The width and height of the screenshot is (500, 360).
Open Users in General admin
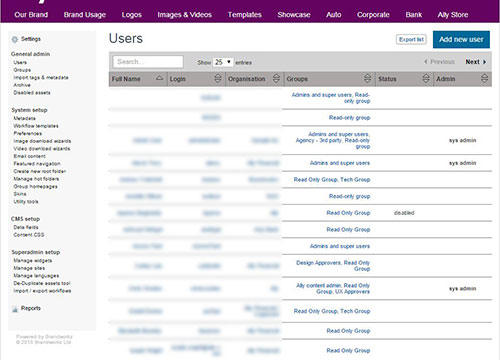20,62
